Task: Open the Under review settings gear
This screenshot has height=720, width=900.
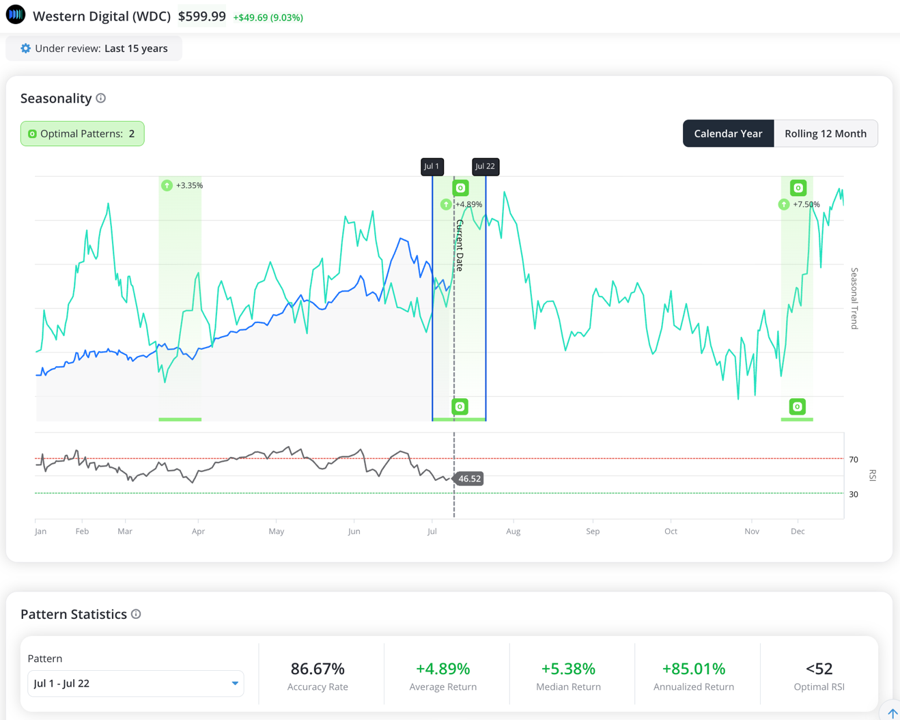Action: (25, 48)
